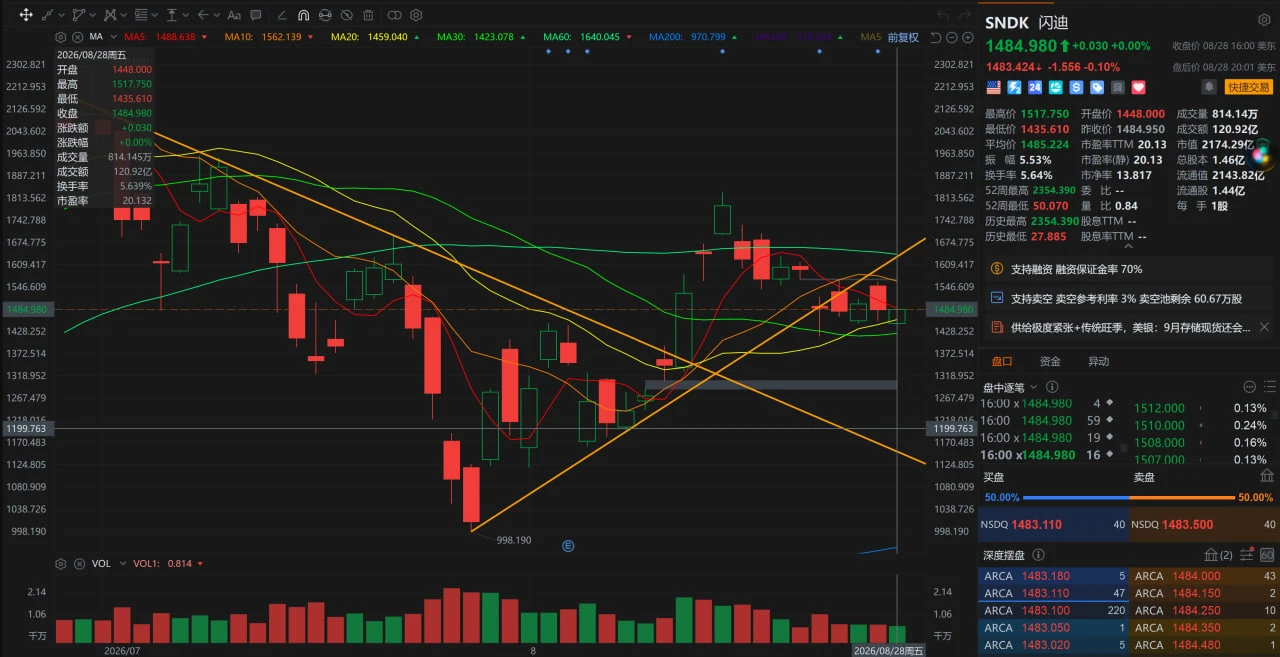Screen dimensions: 1280x657
Task: Expand polyline tool options arrow
Action: pos(92,15)
